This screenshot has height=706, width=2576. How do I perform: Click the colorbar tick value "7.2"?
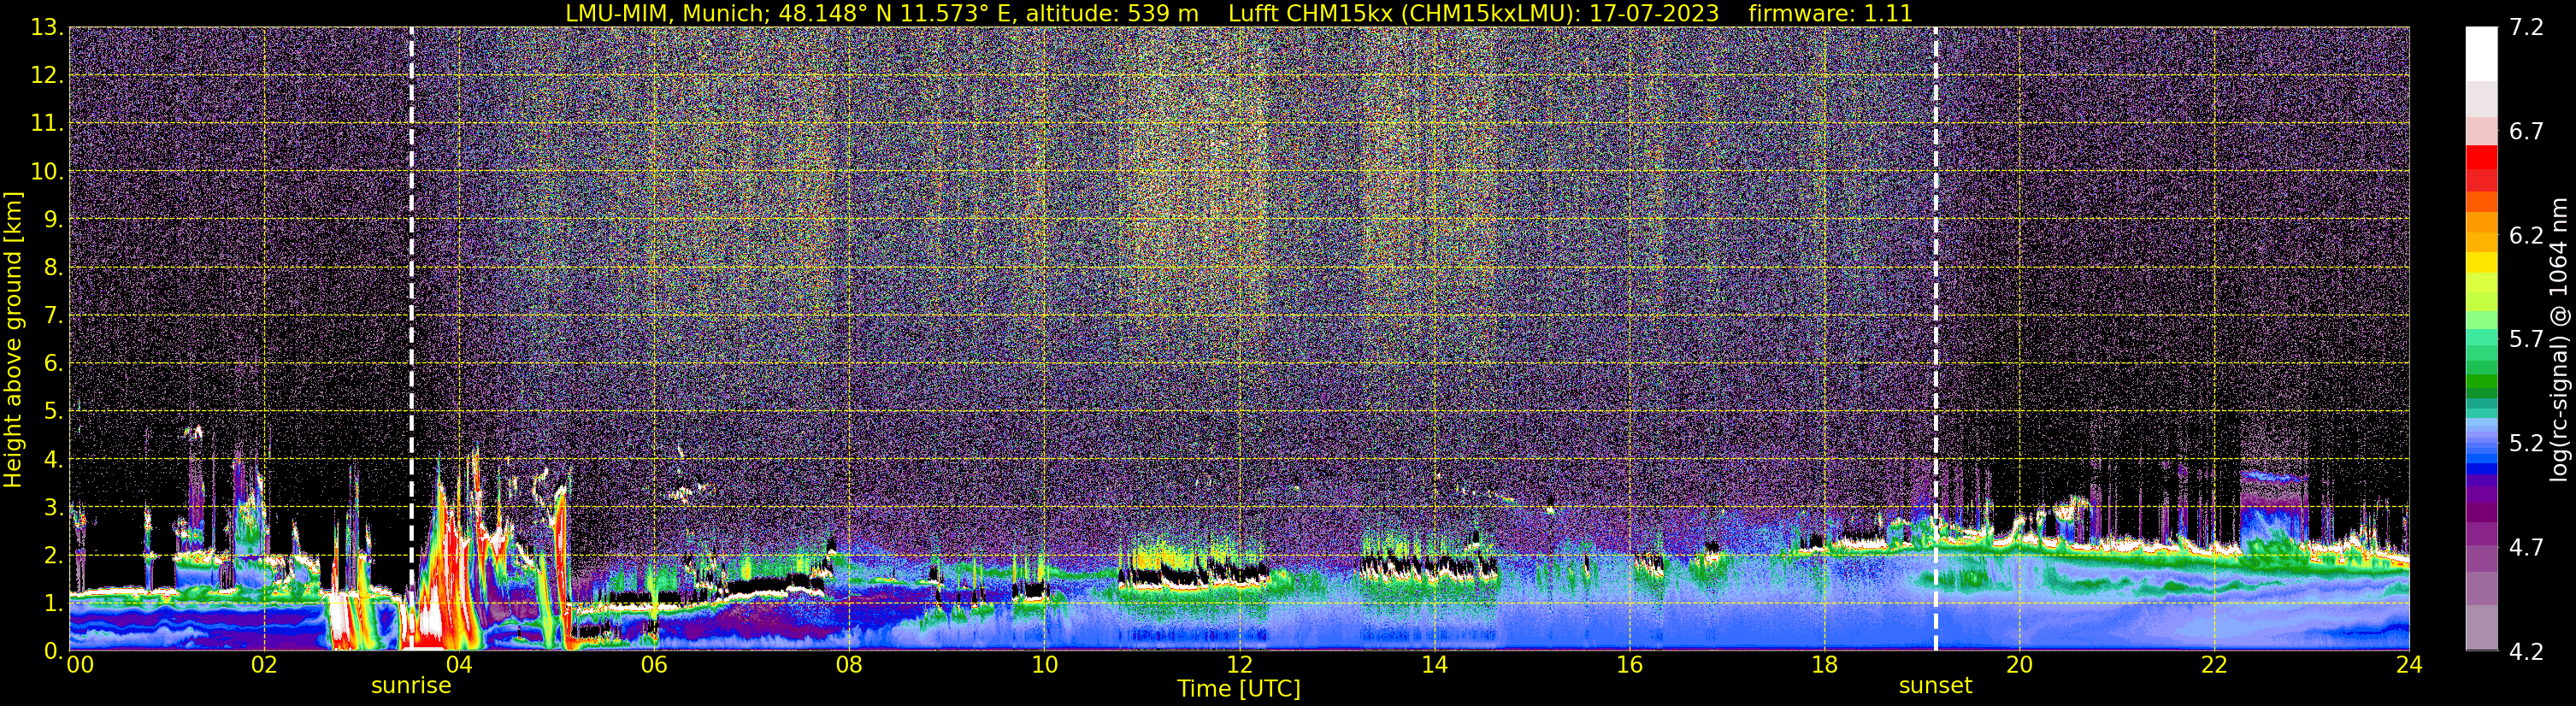tap(2526, 28)
